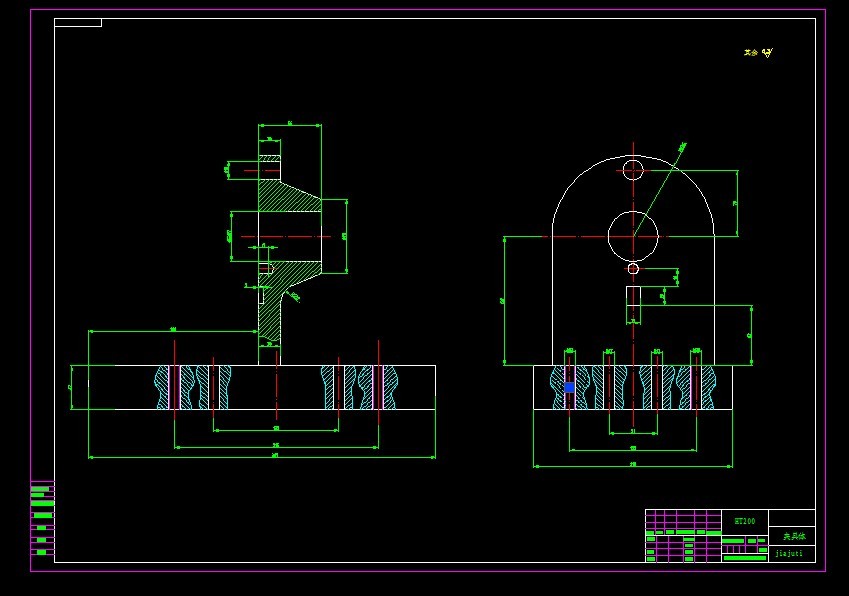Select the small top circle in the right view
Image resolution: width=849 pixels, height=596 pixels.
tap(633, 170)
